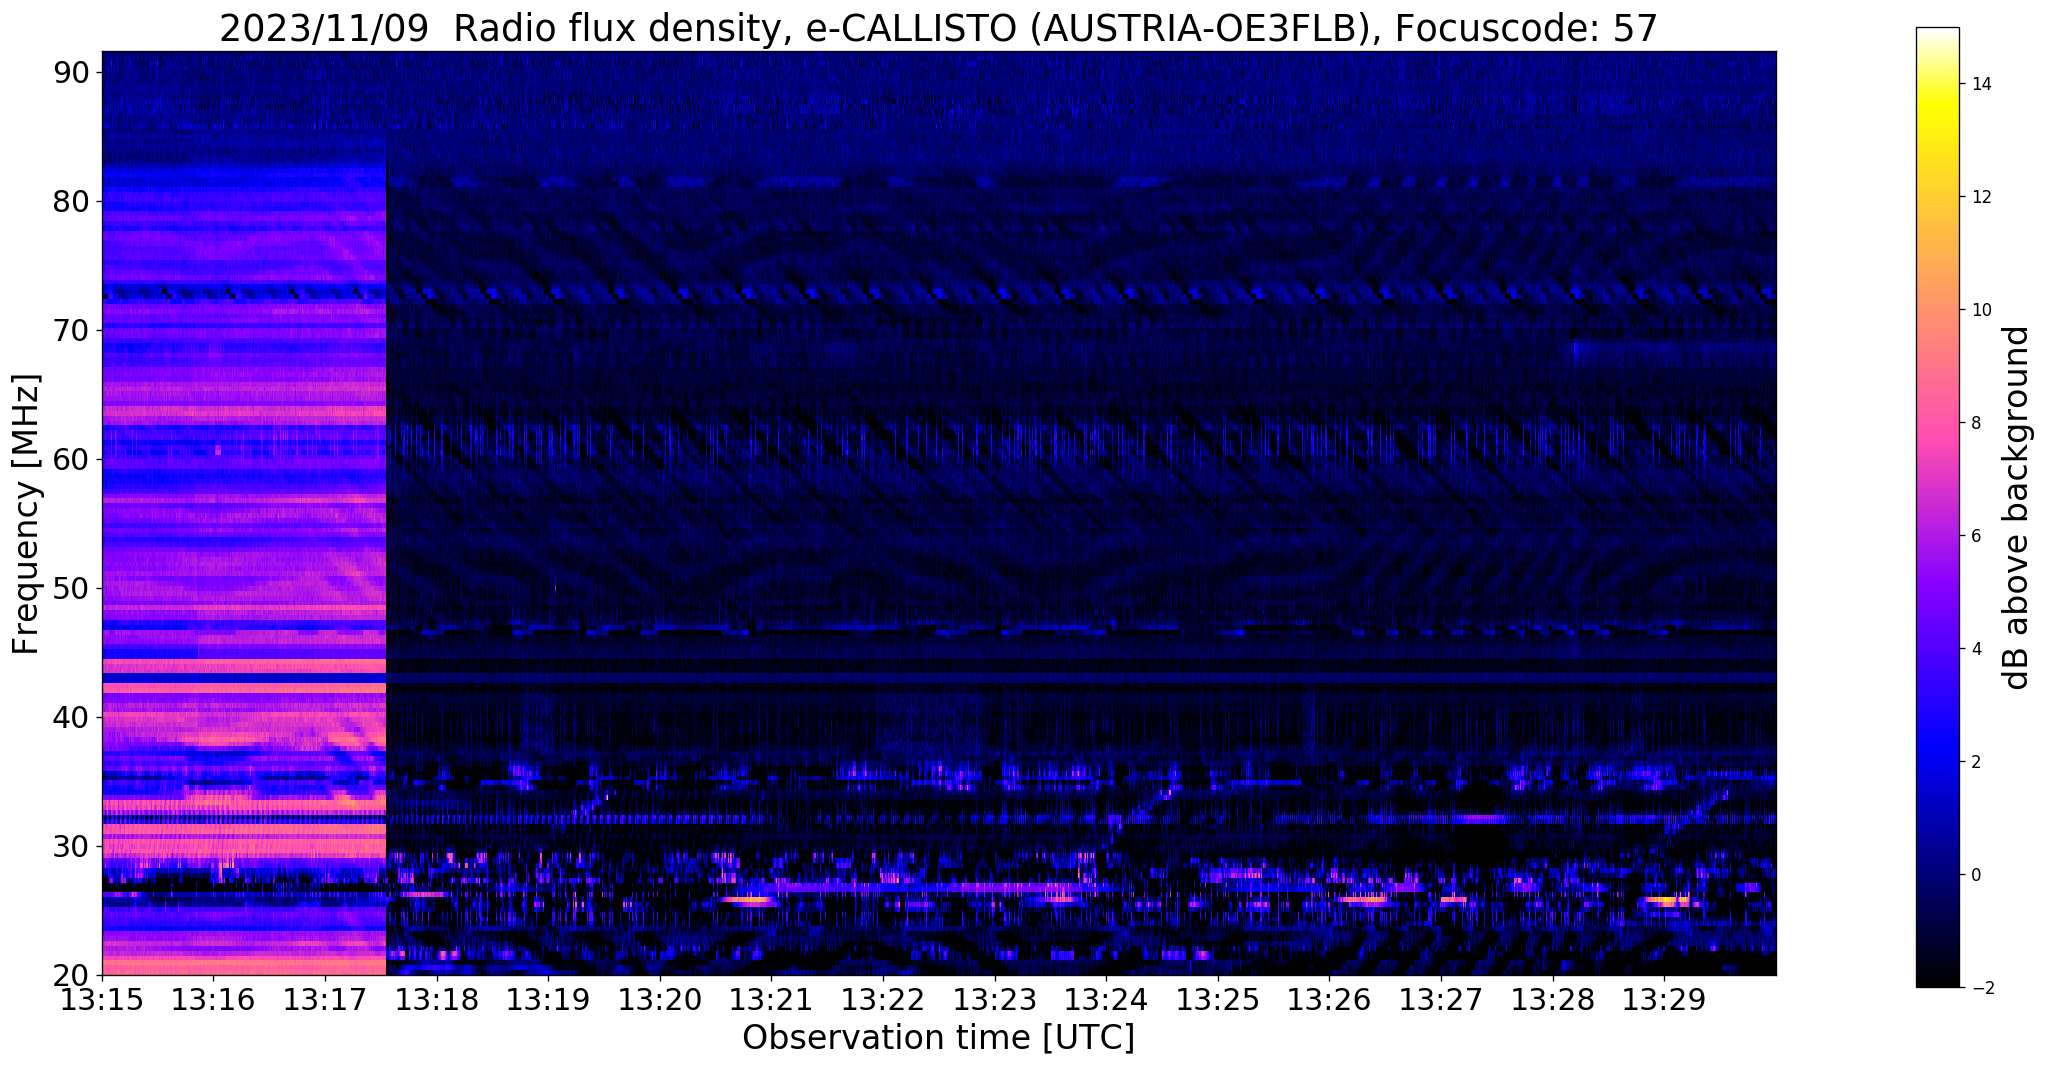This screenshot has width=2047, height=1067.
Task: Click the 13:22 time tick label
Action: (883, 1000)
